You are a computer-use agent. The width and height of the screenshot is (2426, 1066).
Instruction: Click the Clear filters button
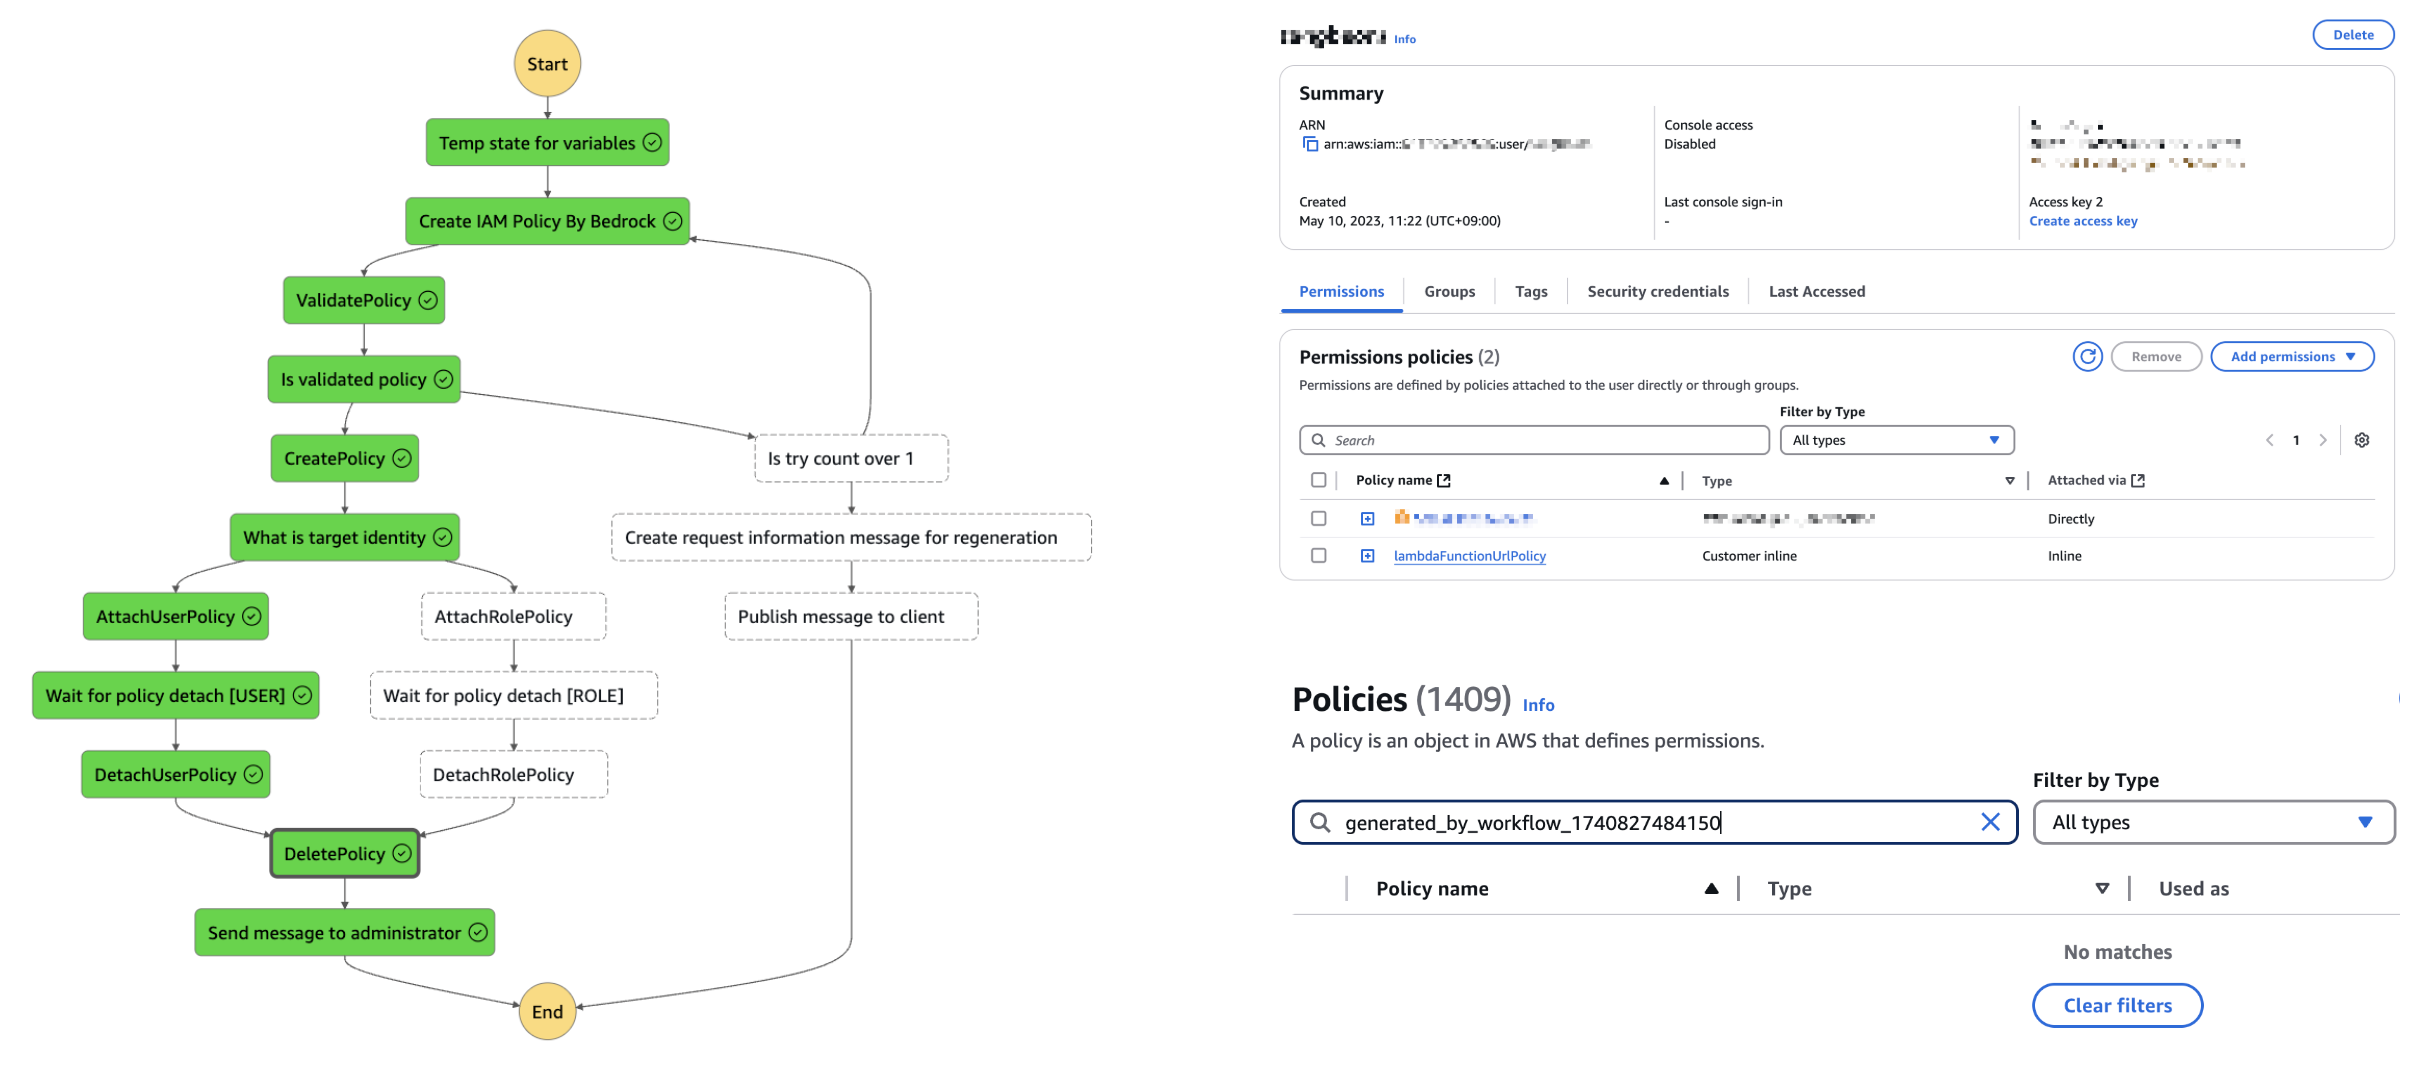pyautogui.click(x=2117, y=1005)
